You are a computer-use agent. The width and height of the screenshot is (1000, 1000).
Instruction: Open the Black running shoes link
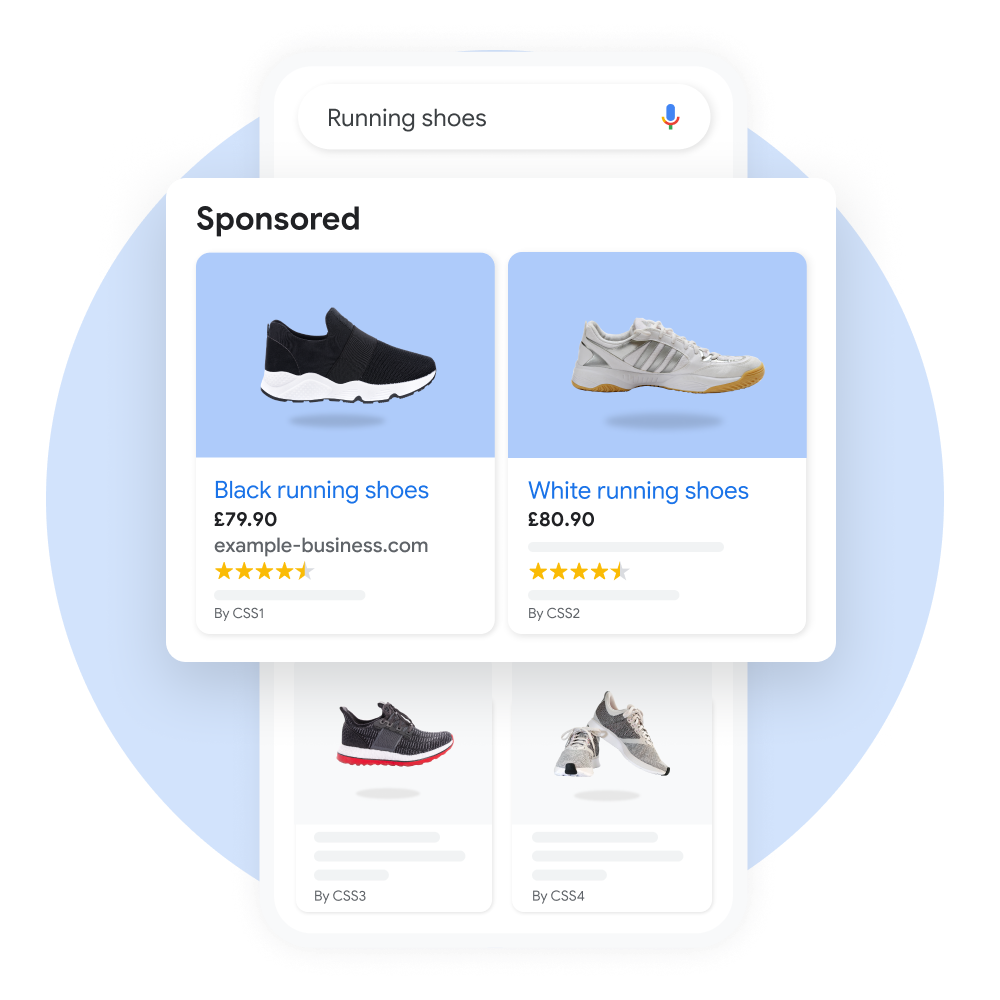point(321,490)
